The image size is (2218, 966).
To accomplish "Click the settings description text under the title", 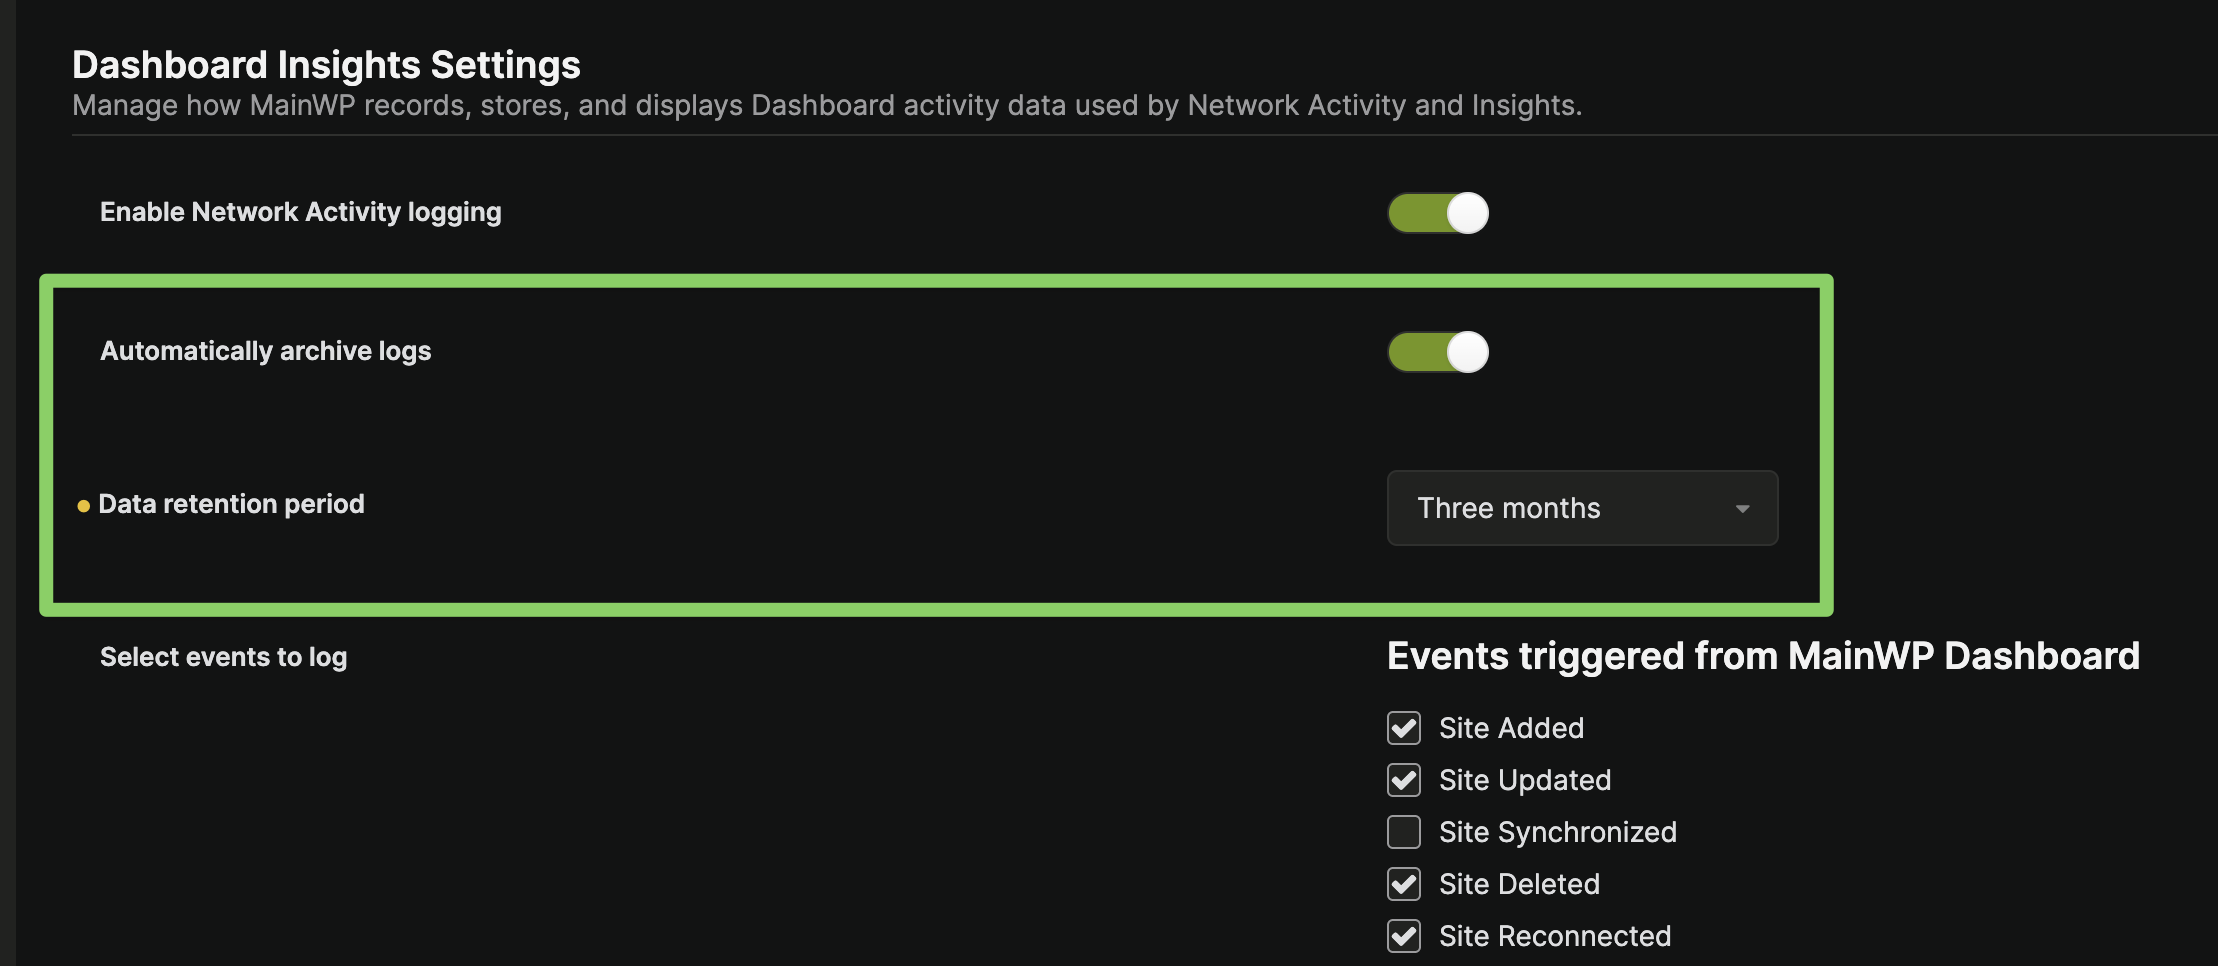I will (x=826, y=105).
